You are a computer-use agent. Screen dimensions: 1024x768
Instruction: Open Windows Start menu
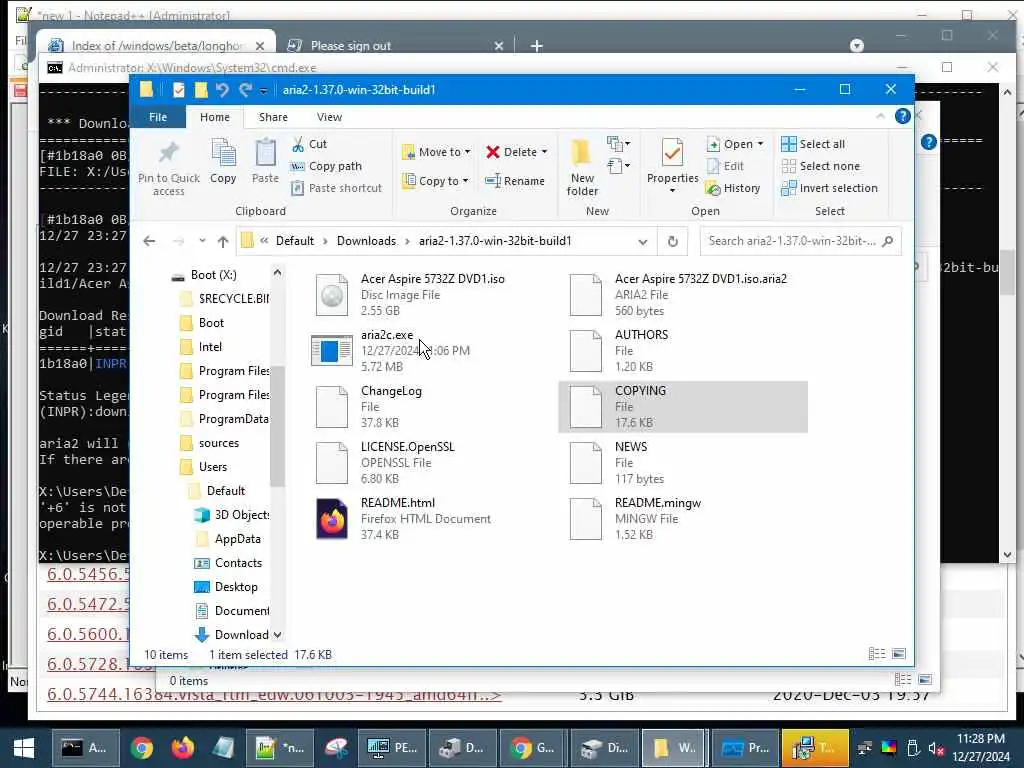click(x=24, y=748)
